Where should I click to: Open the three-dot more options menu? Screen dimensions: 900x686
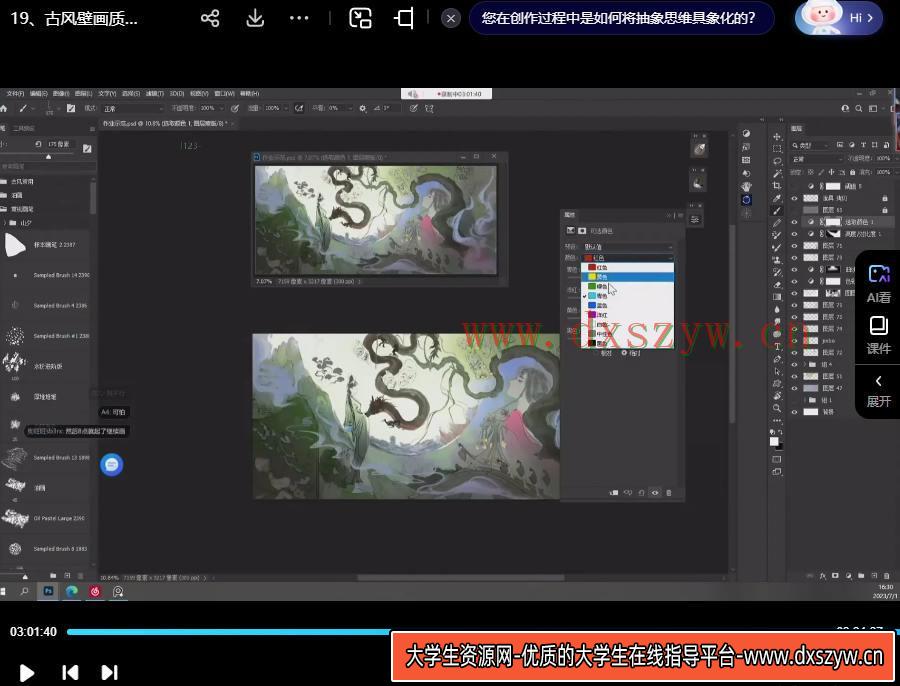click(x=299, y=18)
